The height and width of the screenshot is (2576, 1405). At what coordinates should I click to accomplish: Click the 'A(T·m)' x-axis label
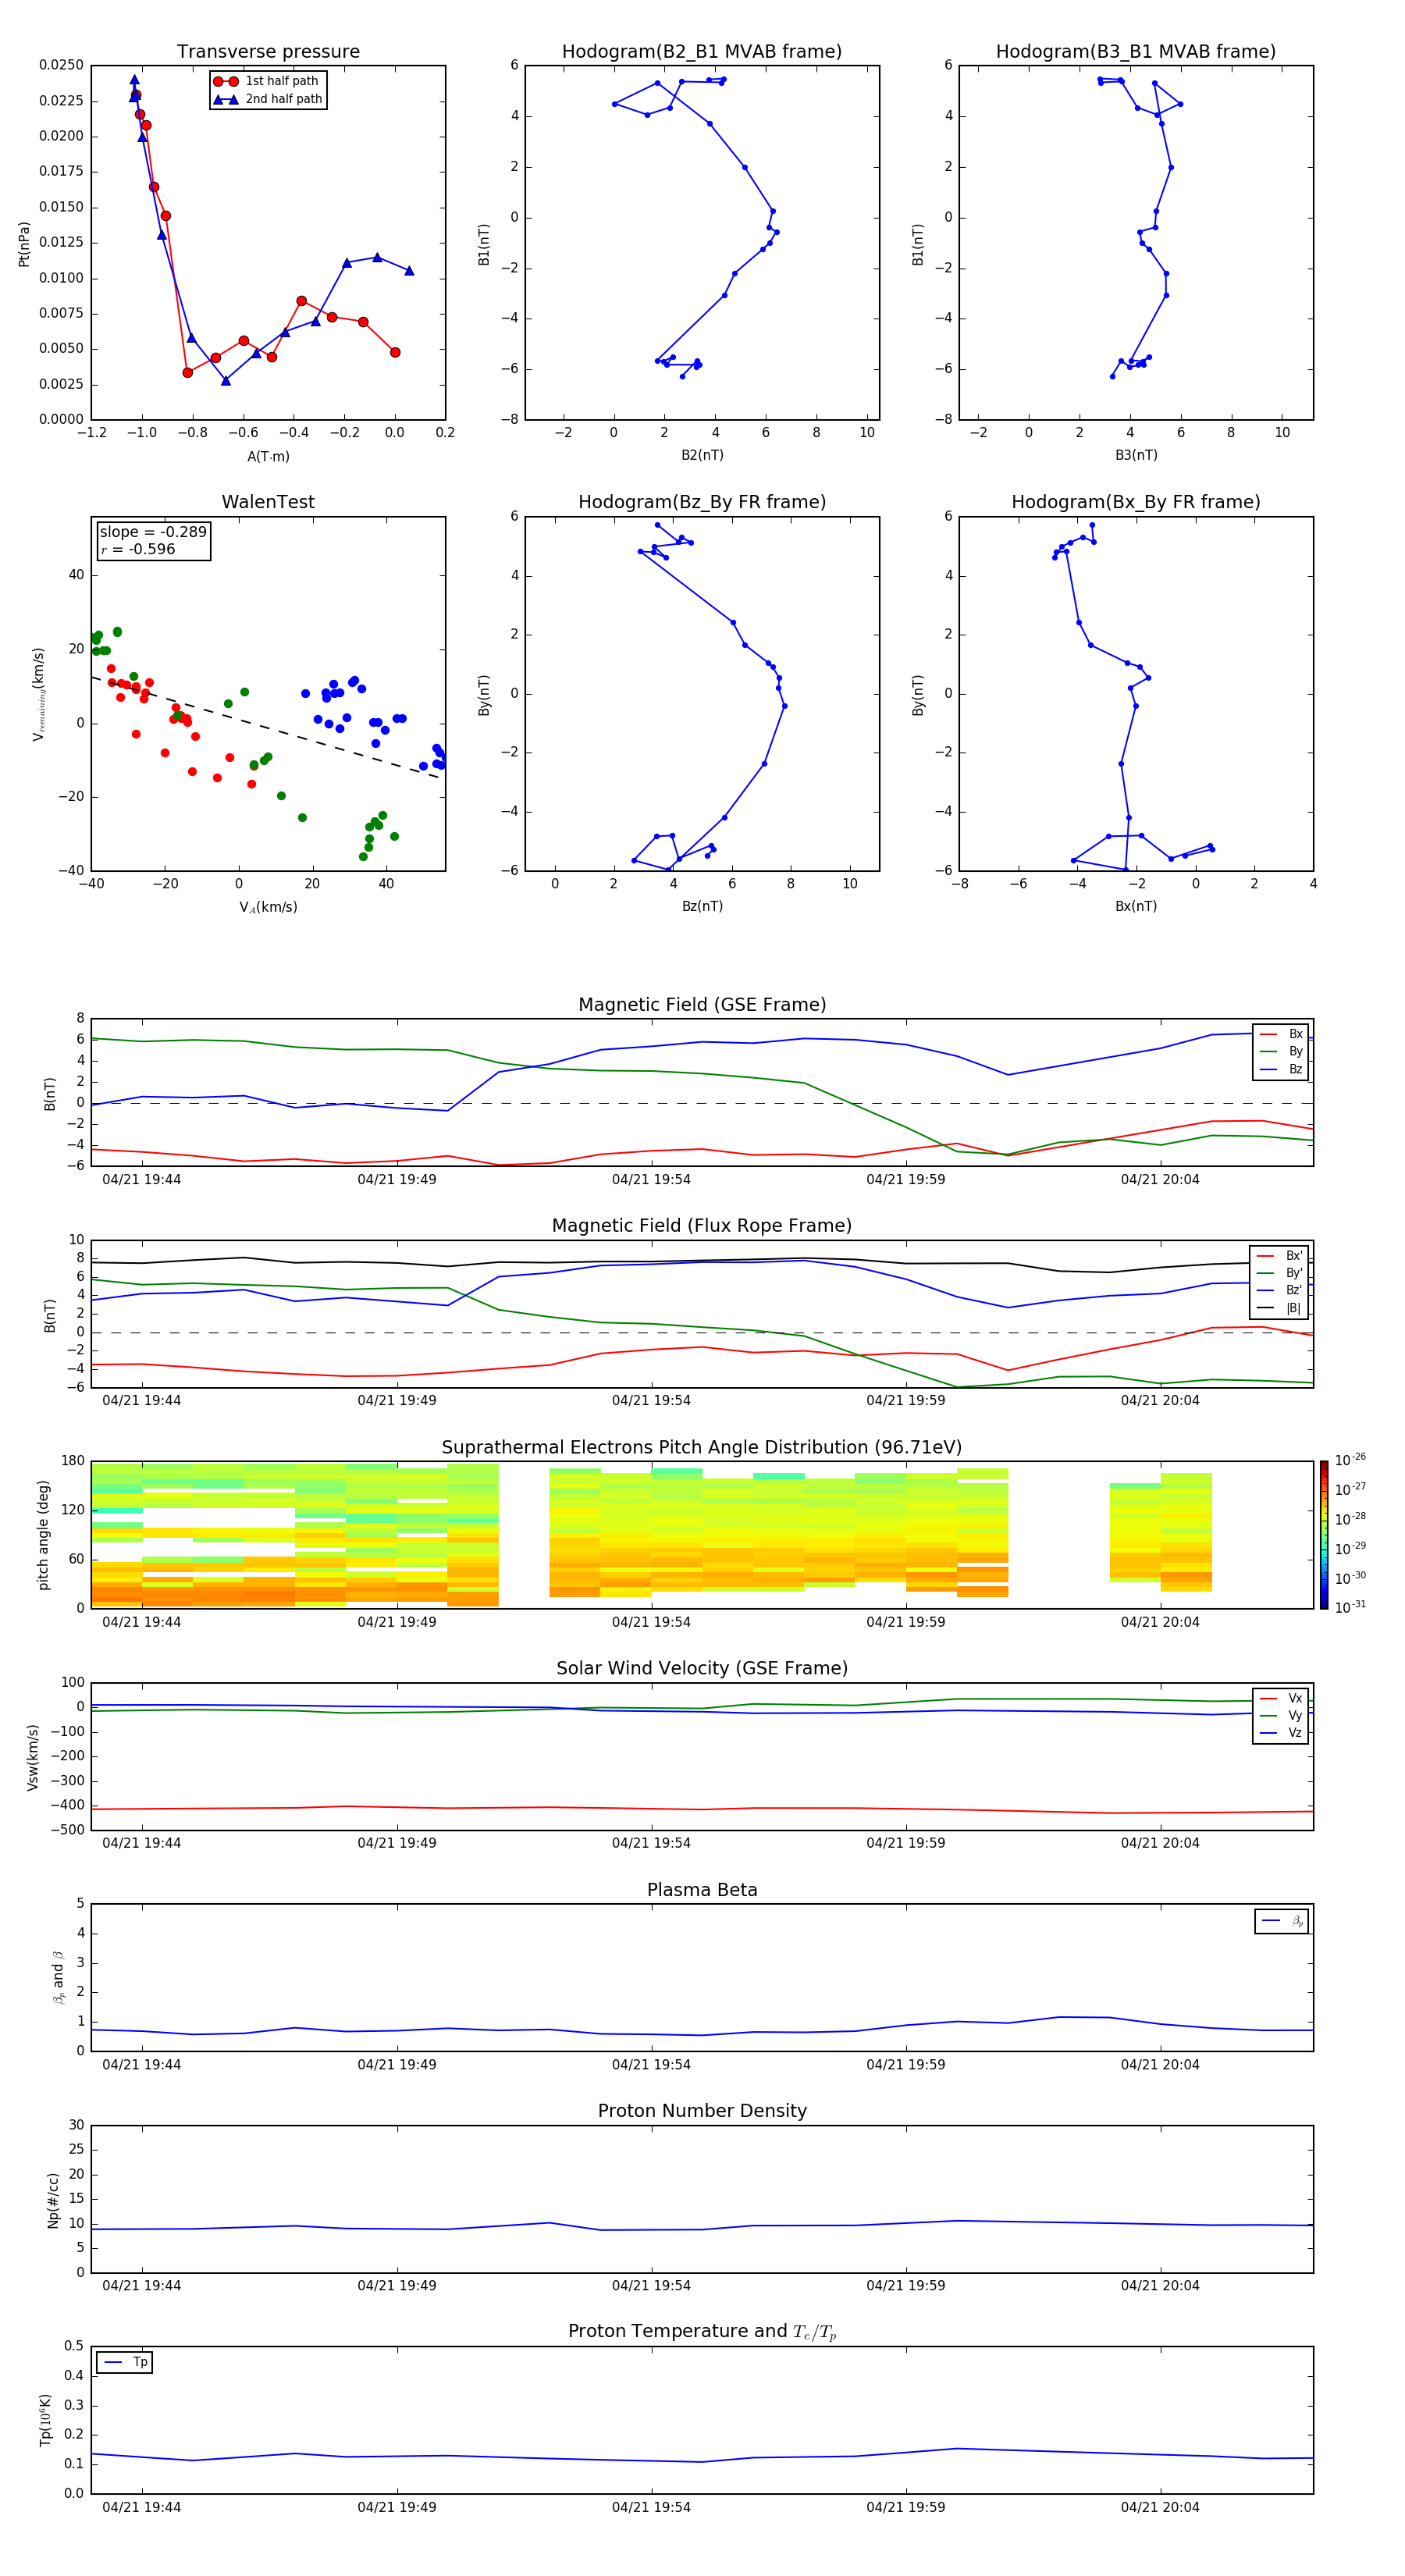pos(268,457)
